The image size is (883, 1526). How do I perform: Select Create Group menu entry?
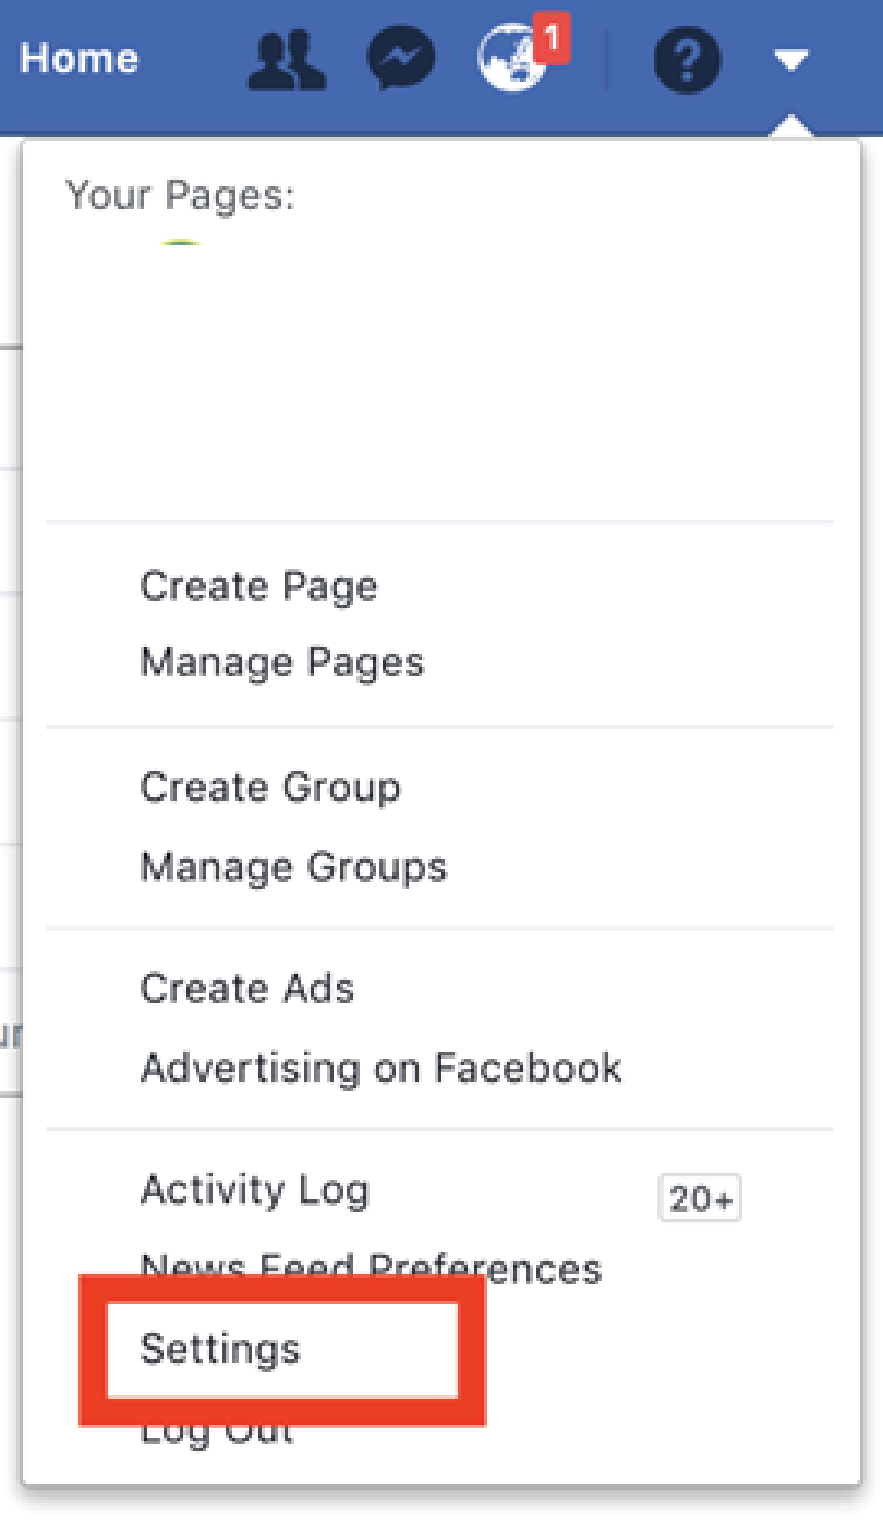pyautogui.click(x=270, y=788)
